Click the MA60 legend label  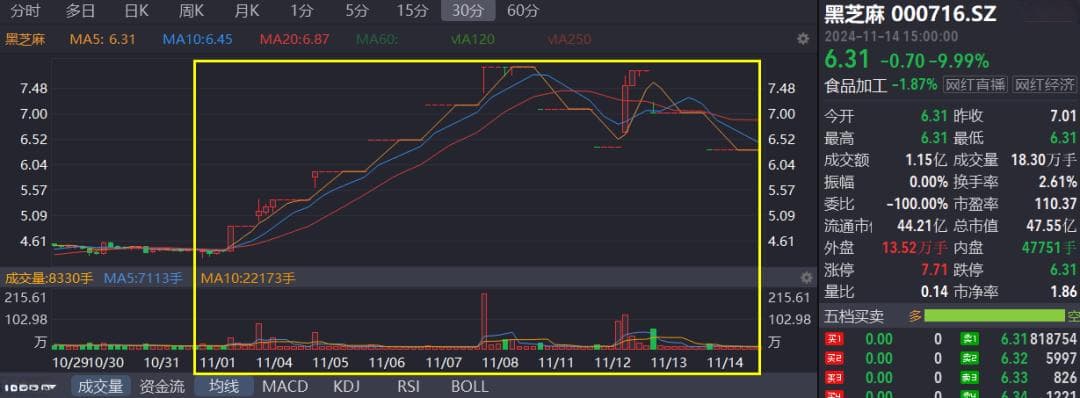pyautogui.click(x=377, y=39)
